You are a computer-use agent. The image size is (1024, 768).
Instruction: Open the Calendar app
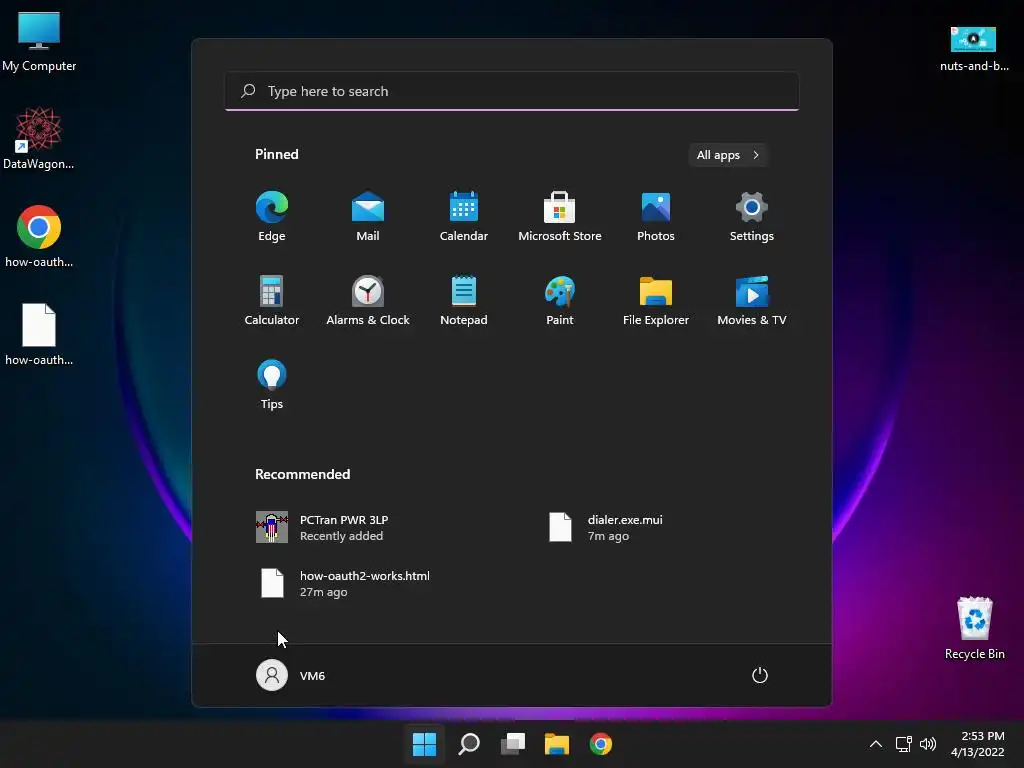464,217
